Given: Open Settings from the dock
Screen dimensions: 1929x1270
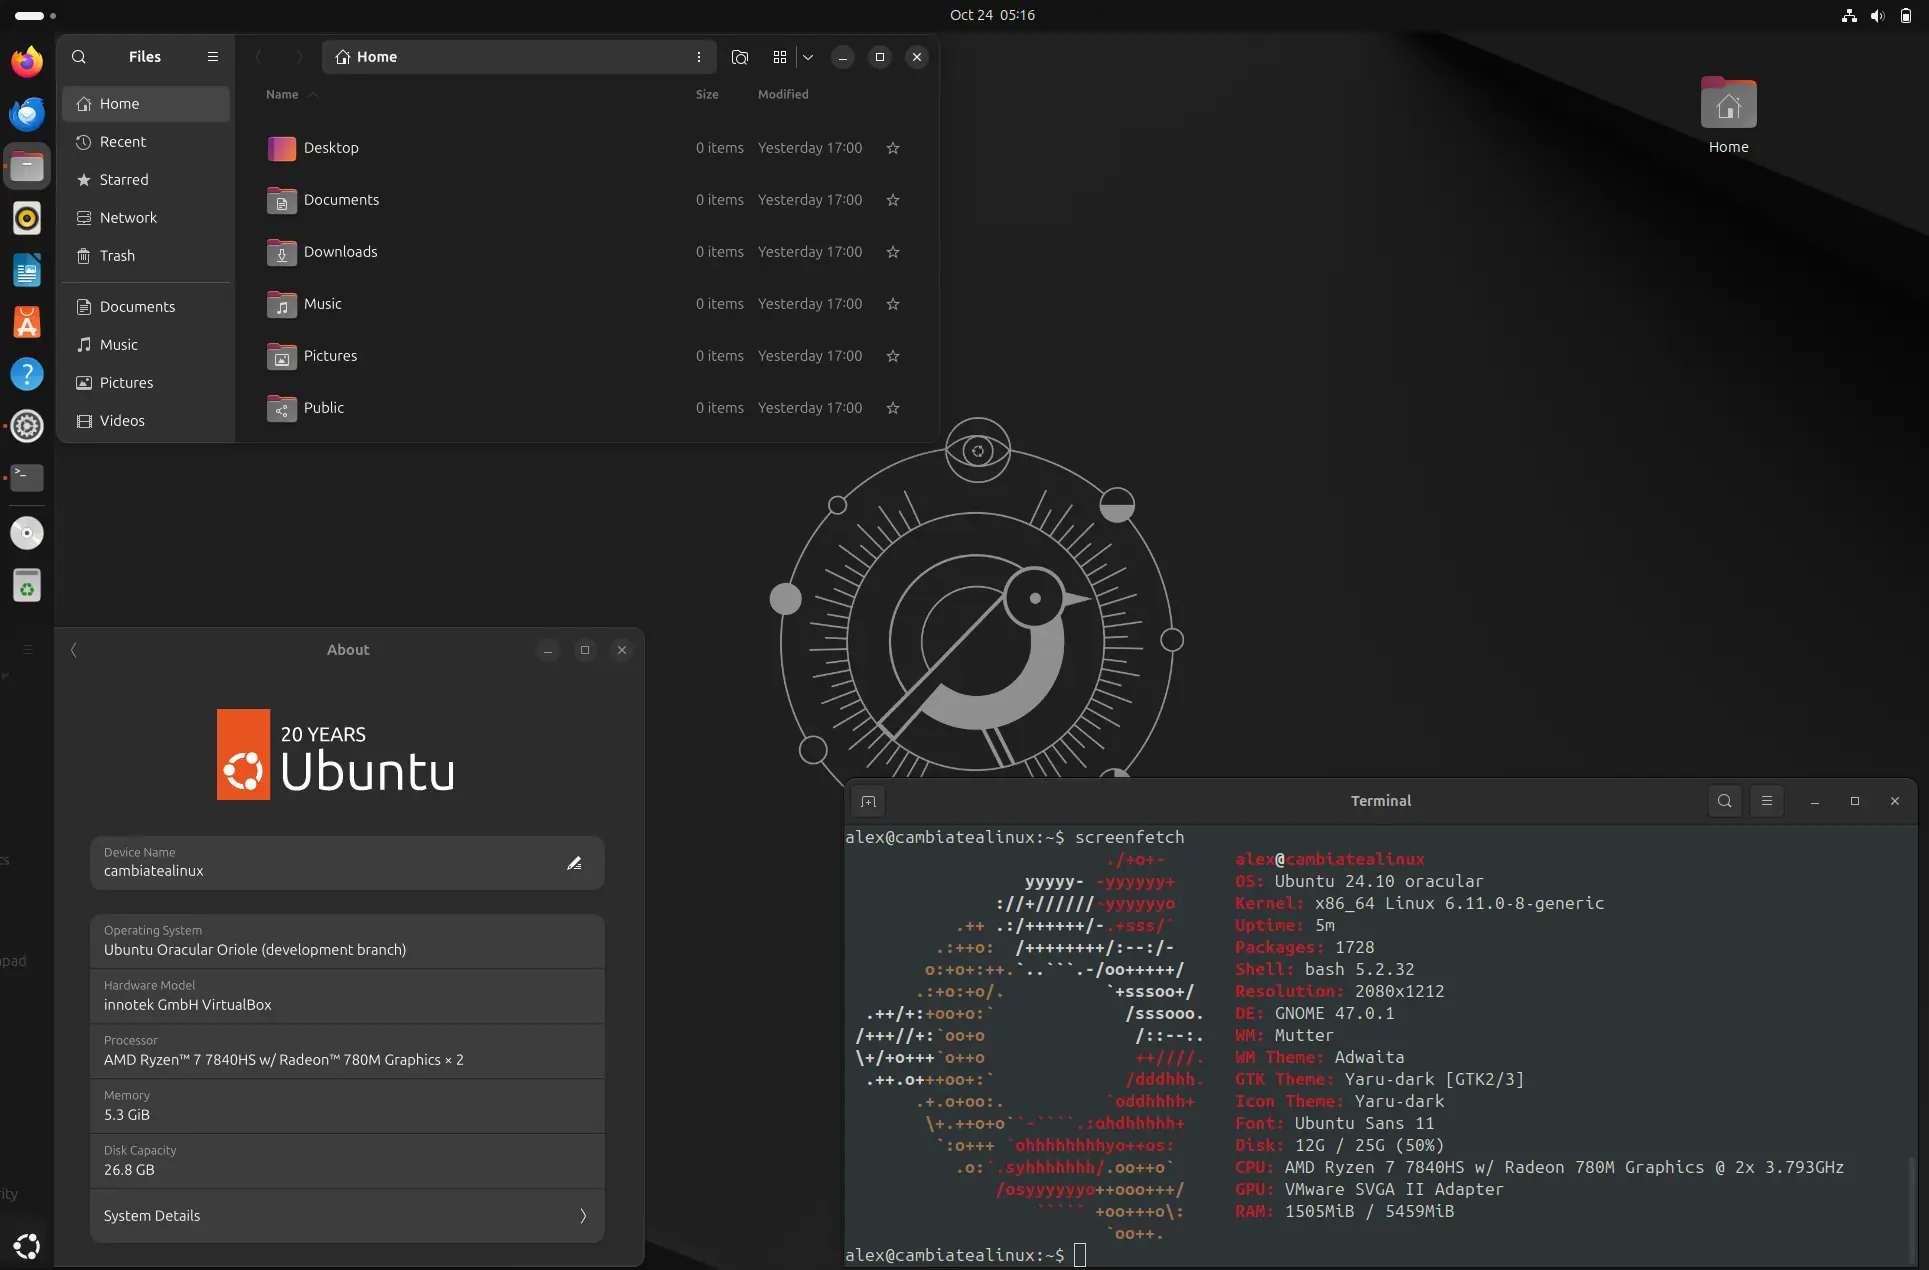Looking at the screenshot, I should click(x=27, y=426).
